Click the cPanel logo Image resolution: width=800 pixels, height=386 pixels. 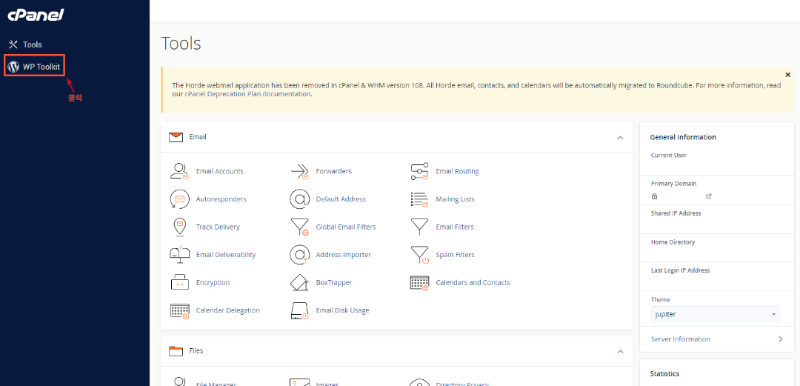35,15
